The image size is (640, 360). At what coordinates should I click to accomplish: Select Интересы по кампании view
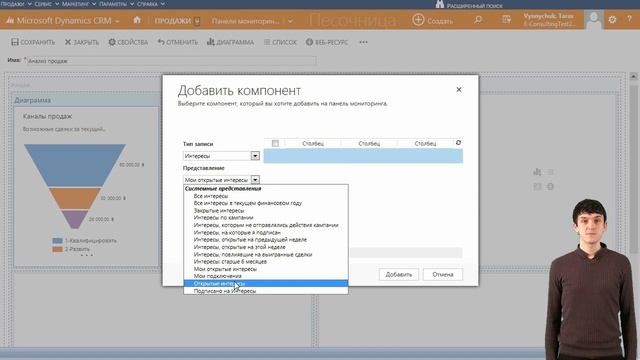pyautogui.click(x=223, y=218)
